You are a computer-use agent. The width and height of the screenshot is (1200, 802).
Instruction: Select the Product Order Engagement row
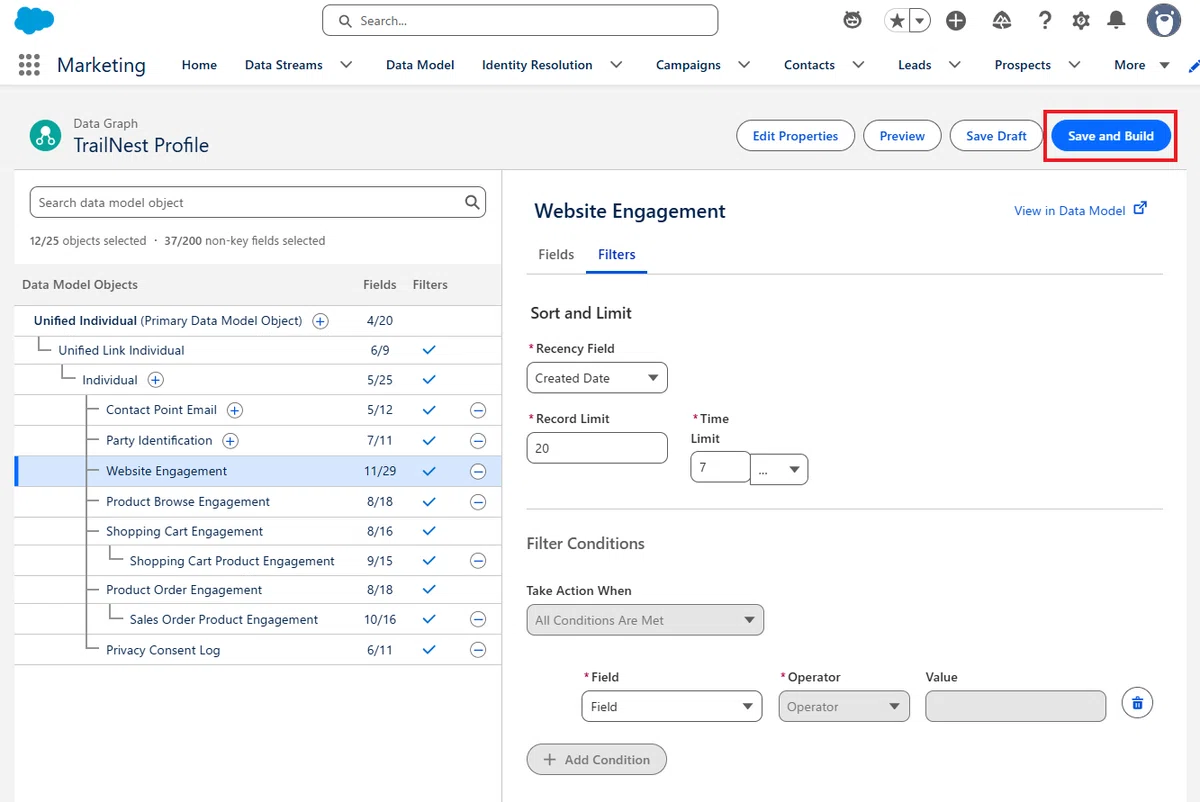pyautogui.click(x=258, y=590)
